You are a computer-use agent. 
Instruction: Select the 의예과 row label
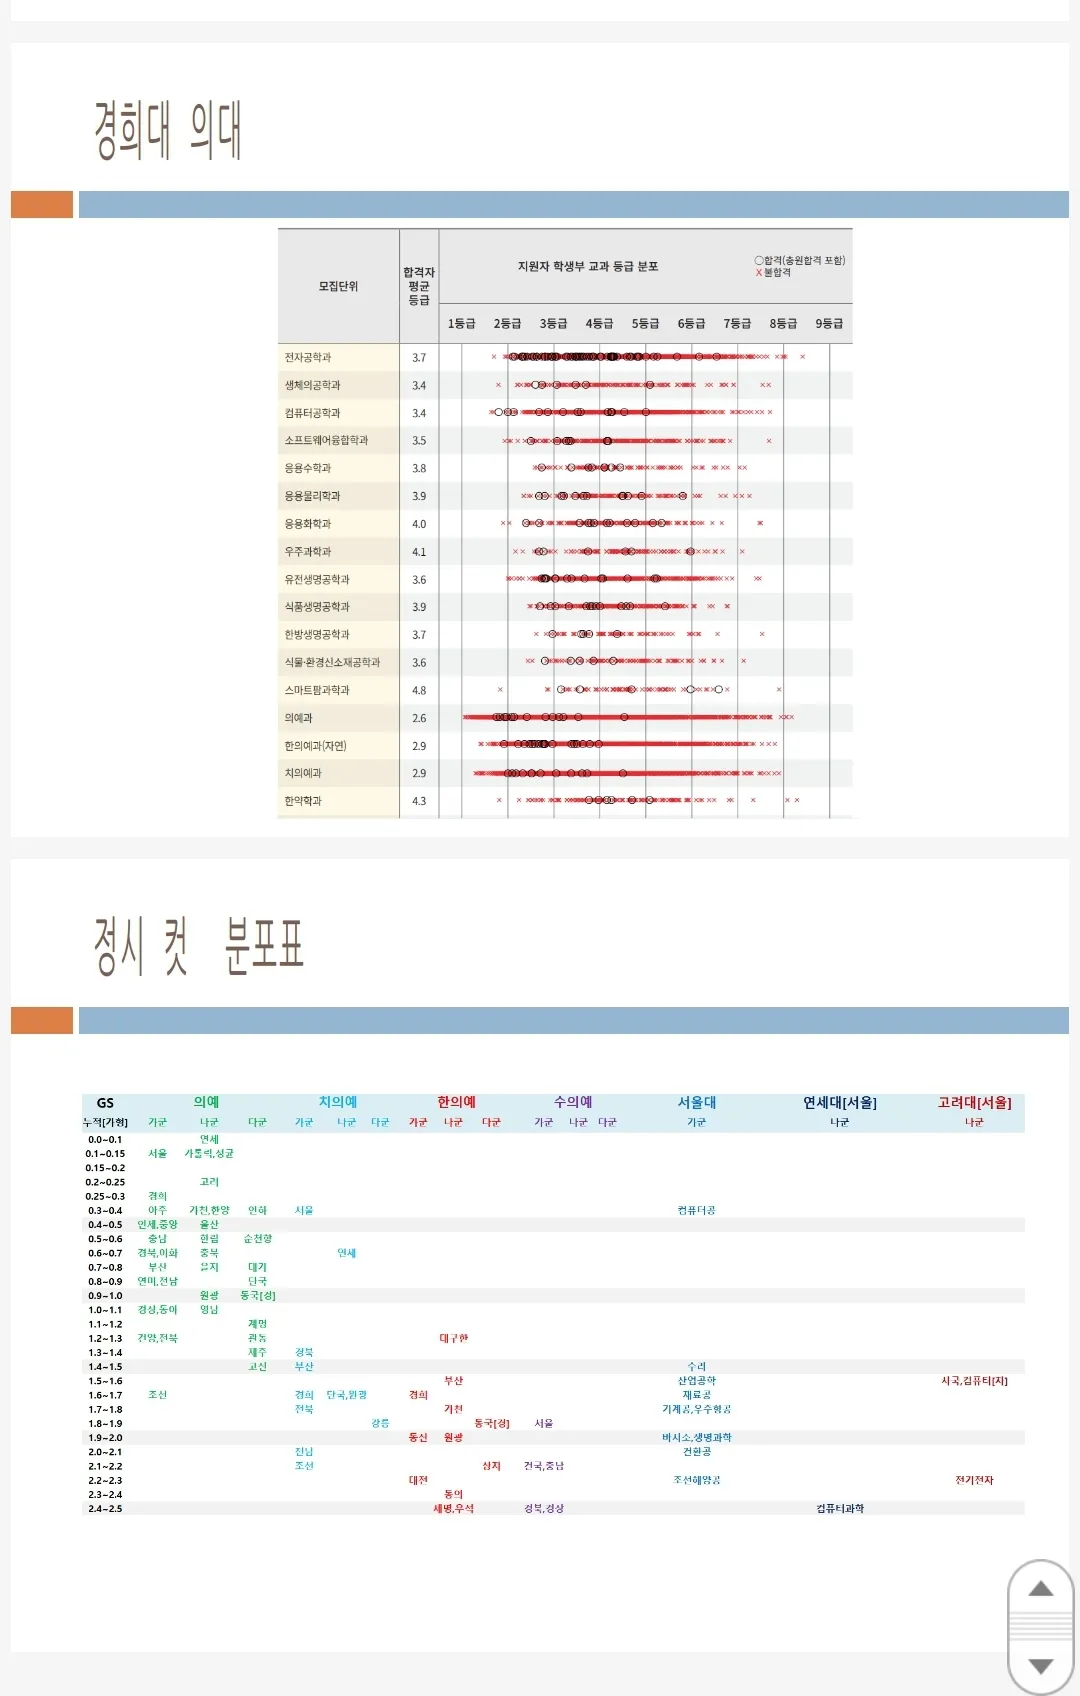pyautogui.click(x=299, y=718)
